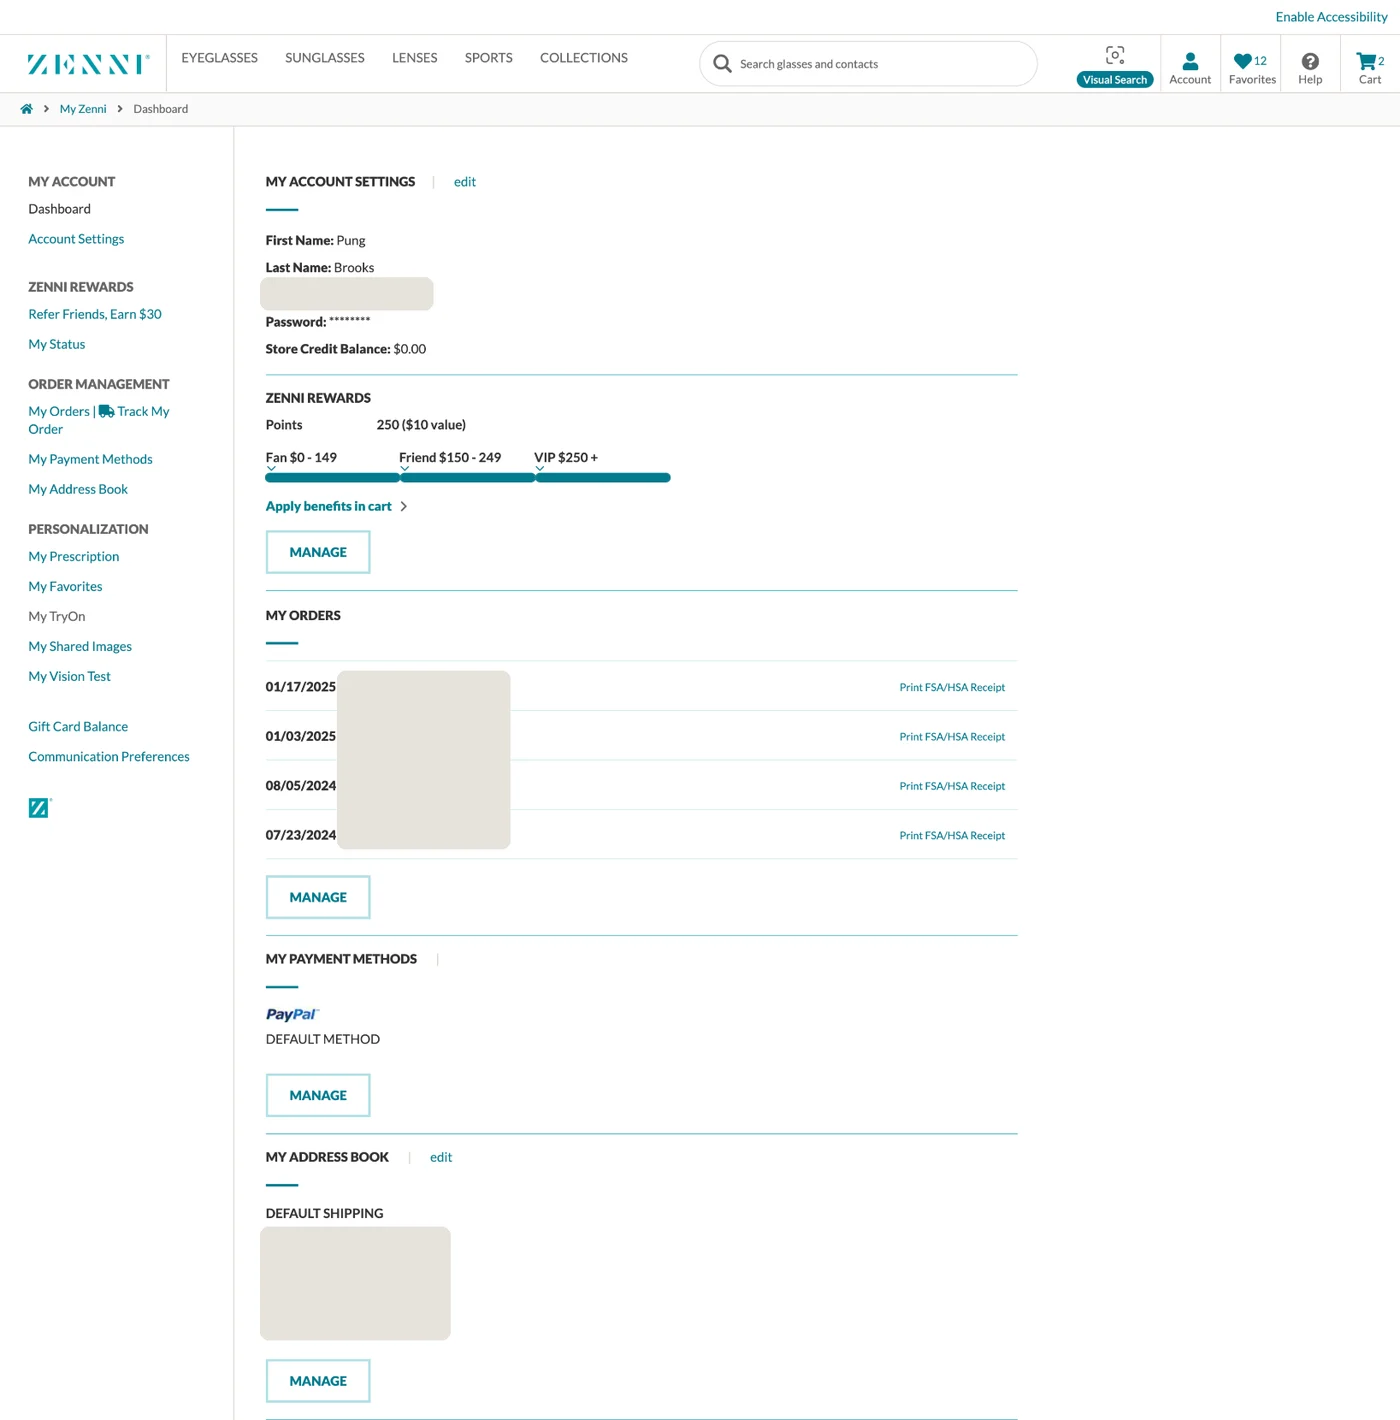Click Enable Accessibility link
Screen dimensions: 1400x1420
pyautogui.click(x=1331, y=17)
